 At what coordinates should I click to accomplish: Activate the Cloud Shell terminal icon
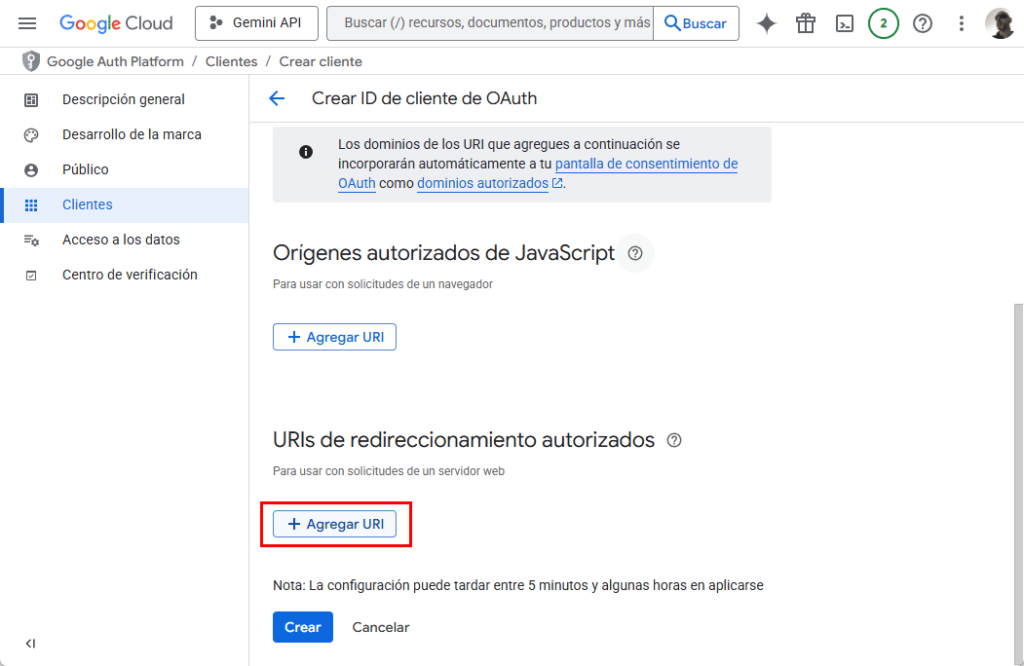tap(844, 23)
